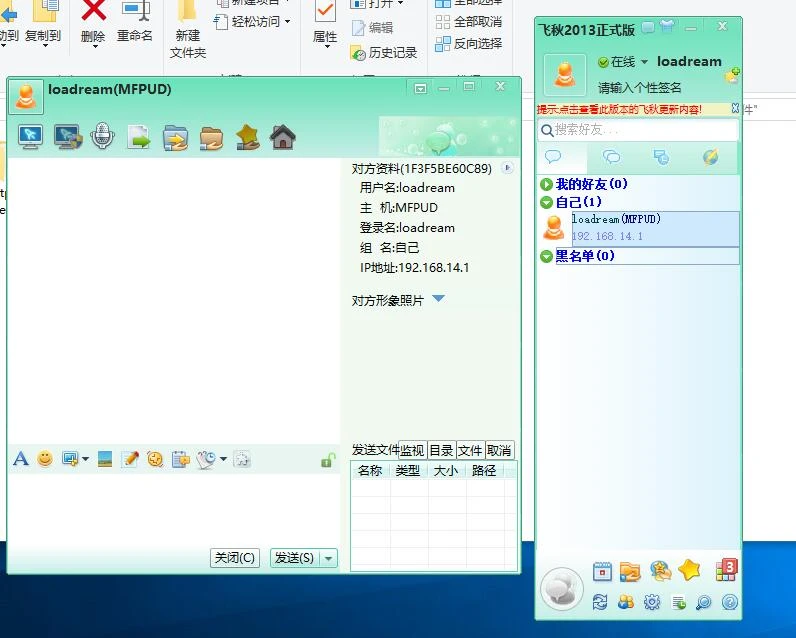Open the shared folder (brown folder in hand) icon
The width and height of the screenshot is (796, 638).
pos(211,138)
